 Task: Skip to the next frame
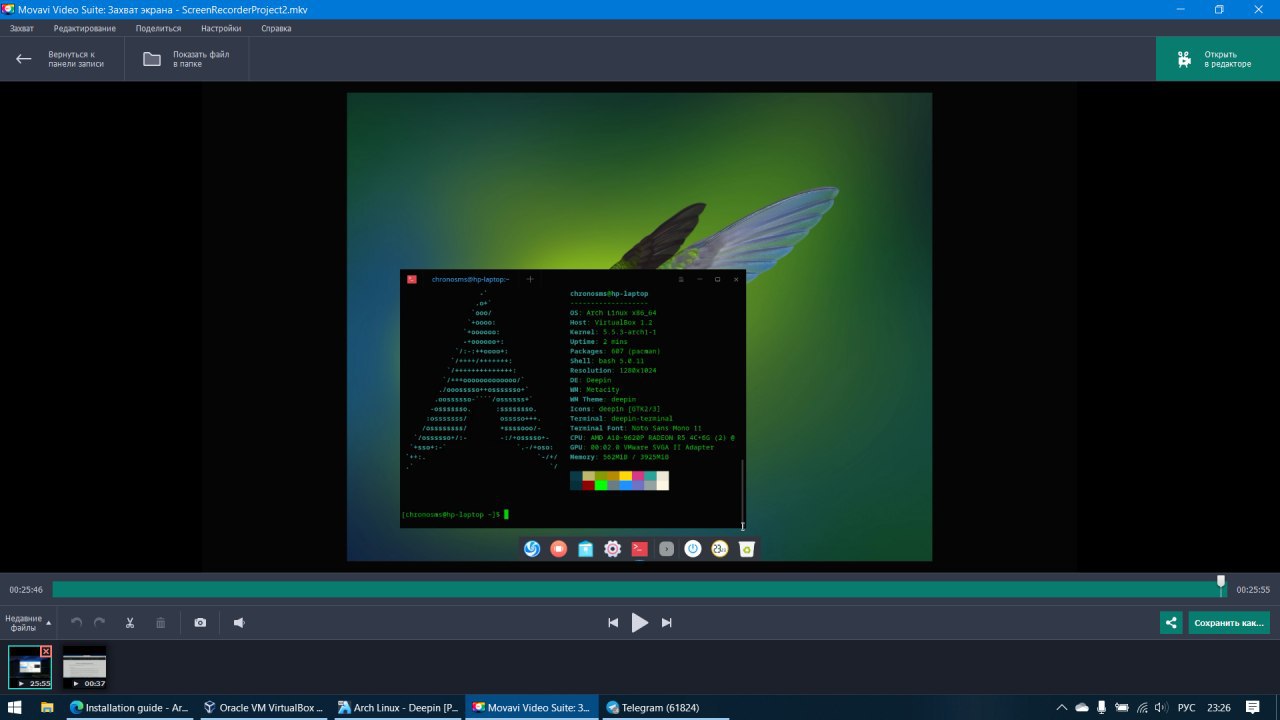(x=667, y=623)
